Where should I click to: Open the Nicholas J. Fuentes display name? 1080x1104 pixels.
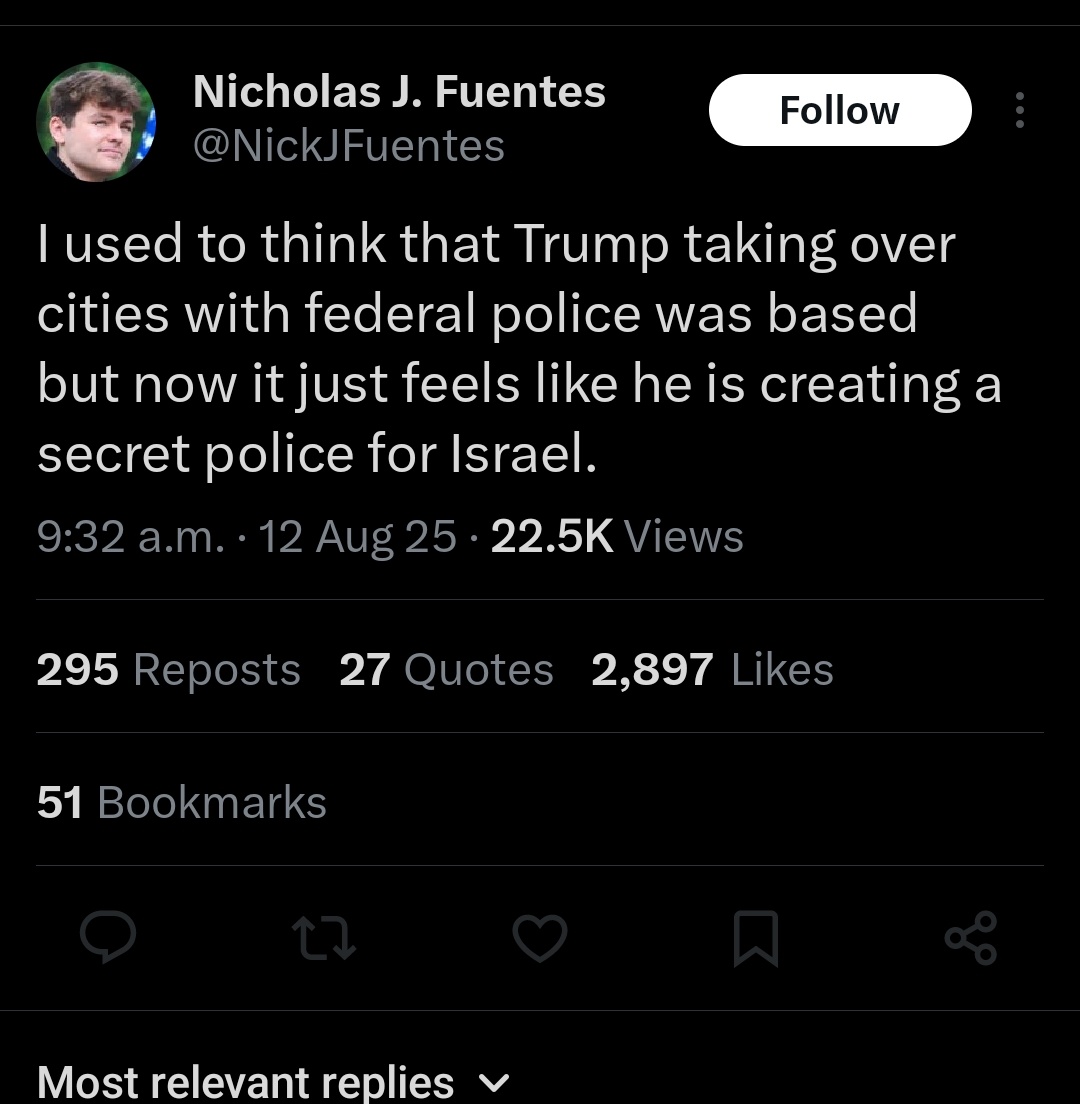click(399, 92)
